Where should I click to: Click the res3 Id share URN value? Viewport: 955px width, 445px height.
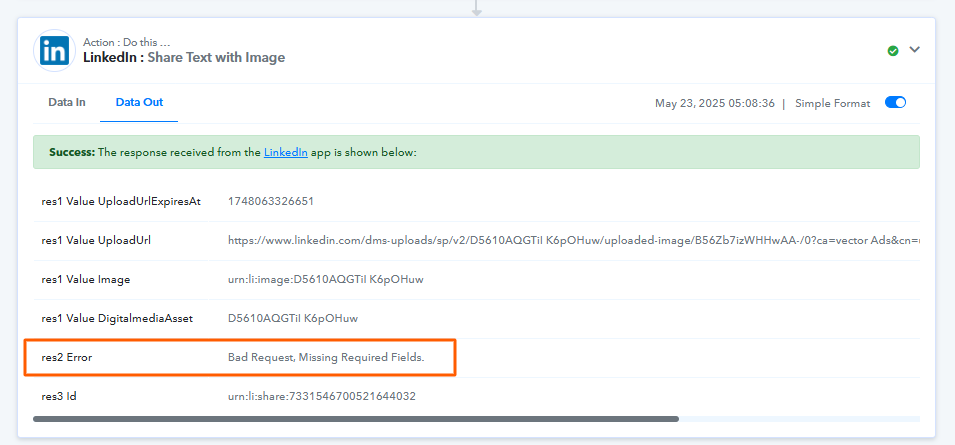pos(322,396)
